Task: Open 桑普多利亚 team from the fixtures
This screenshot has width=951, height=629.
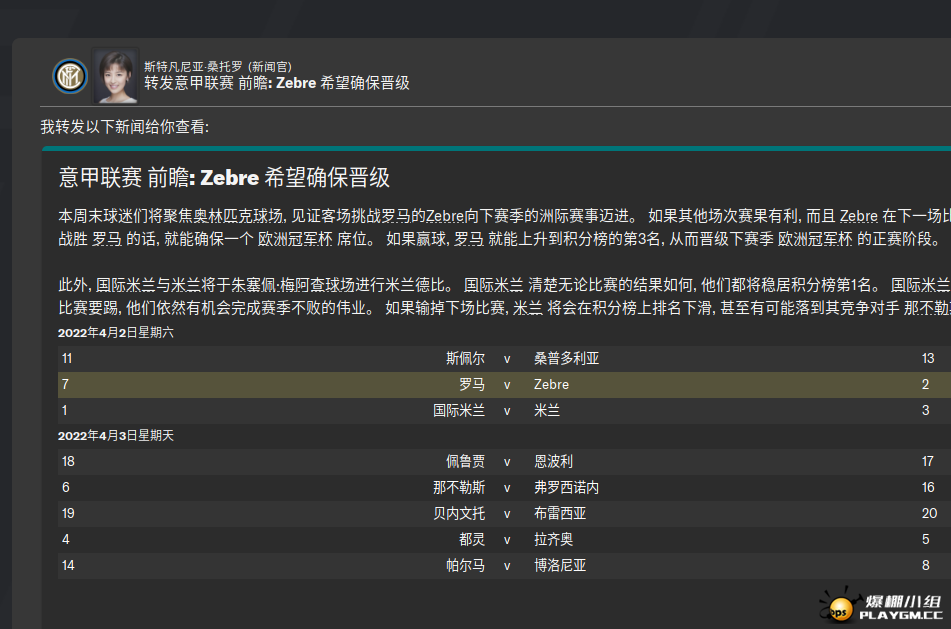Action: coord(566,358)
